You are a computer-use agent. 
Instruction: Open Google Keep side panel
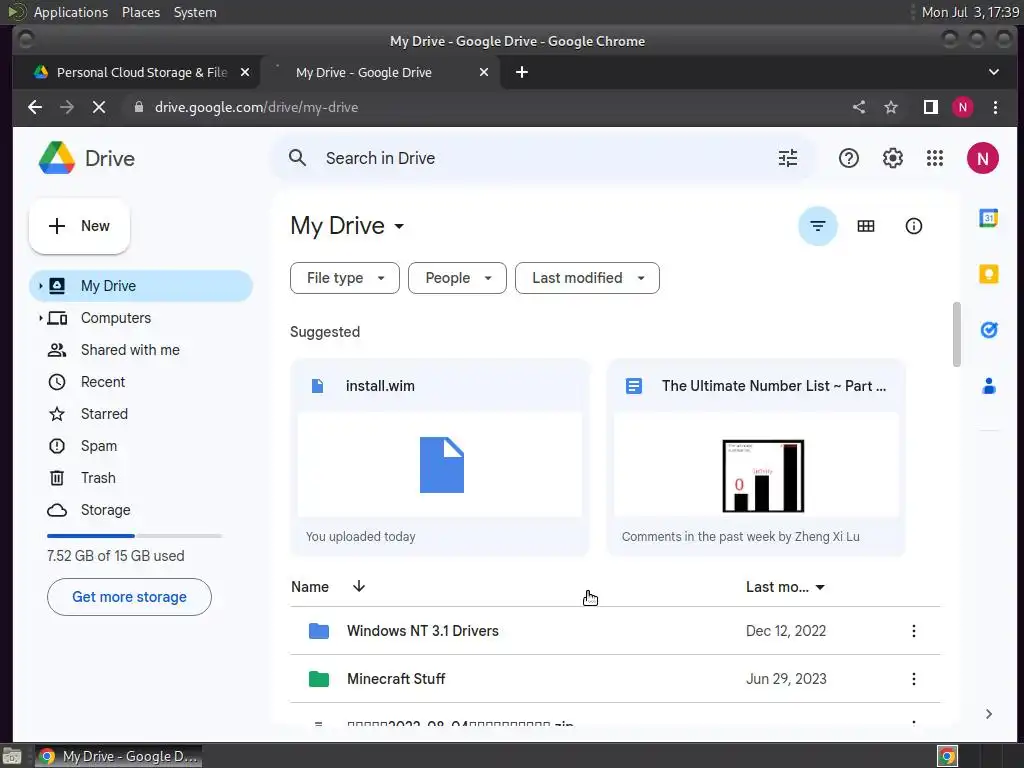(988, 274)
